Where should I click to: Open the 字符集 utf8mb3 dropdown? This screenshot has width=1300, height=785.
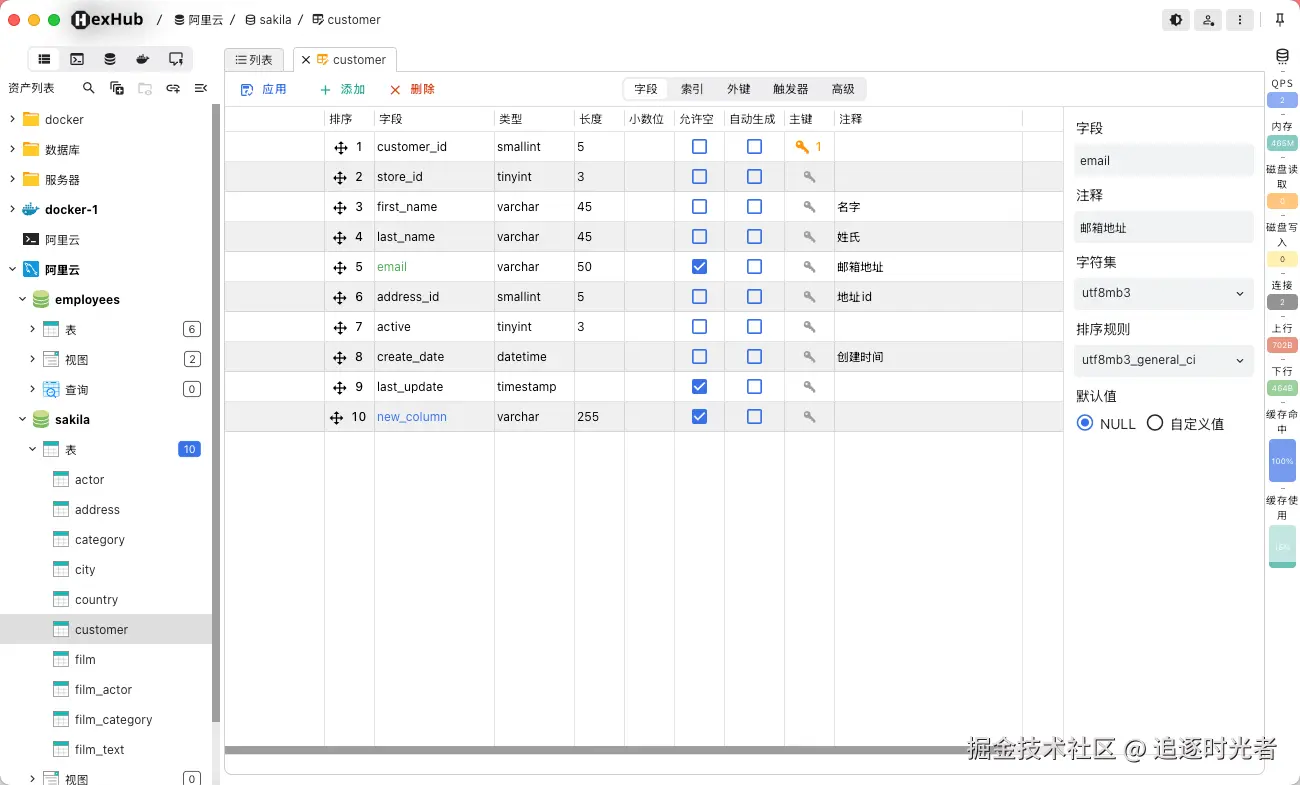pos(1164,293)
